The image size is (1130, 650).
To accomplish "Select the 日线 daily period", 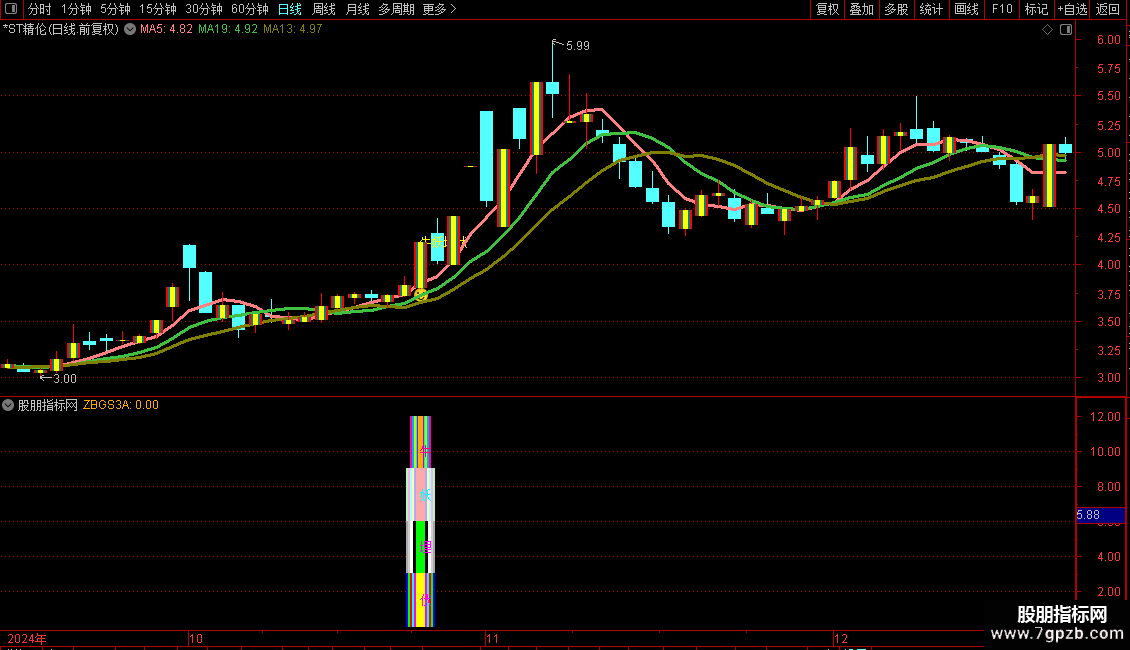I will click(290, 9).
